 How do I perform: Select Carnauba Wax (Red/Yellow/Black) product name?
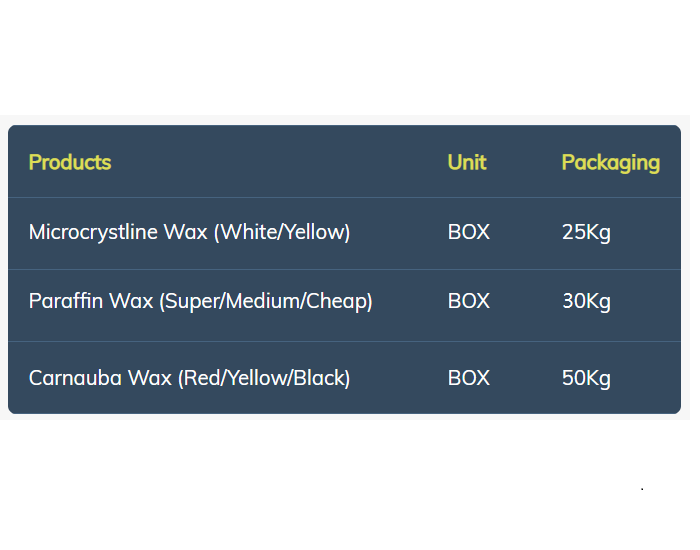click(x=189, y=379)
